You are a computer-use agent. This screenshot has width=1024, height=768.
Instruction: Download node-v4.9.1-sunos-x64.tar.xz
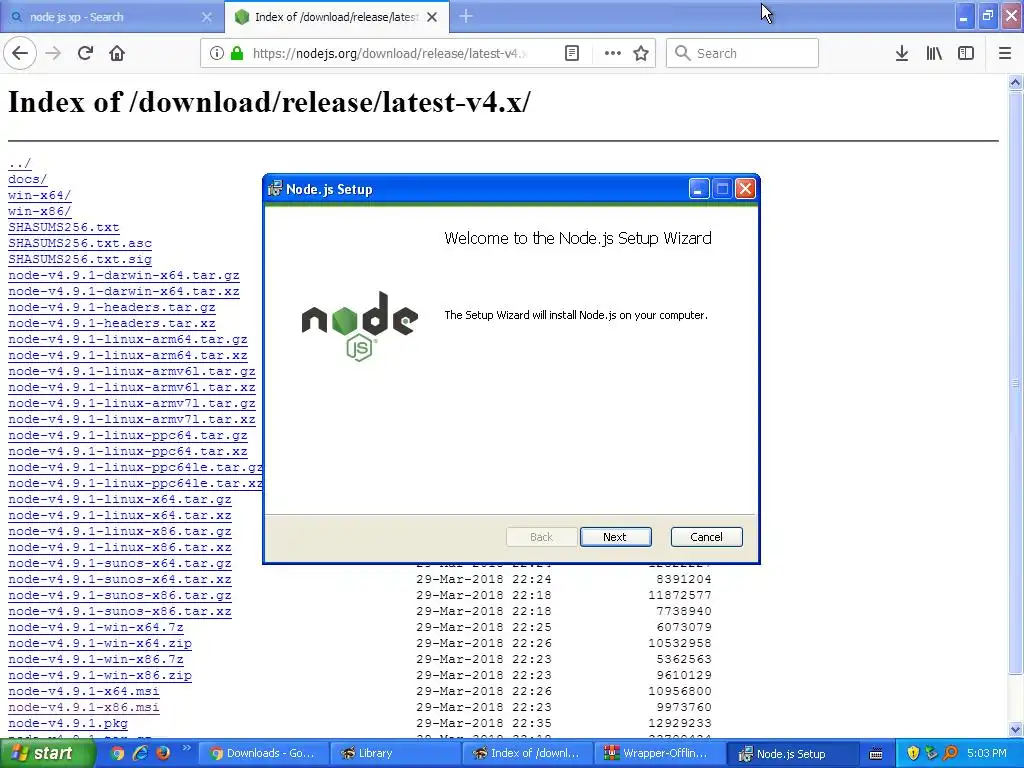click(120, 579)
